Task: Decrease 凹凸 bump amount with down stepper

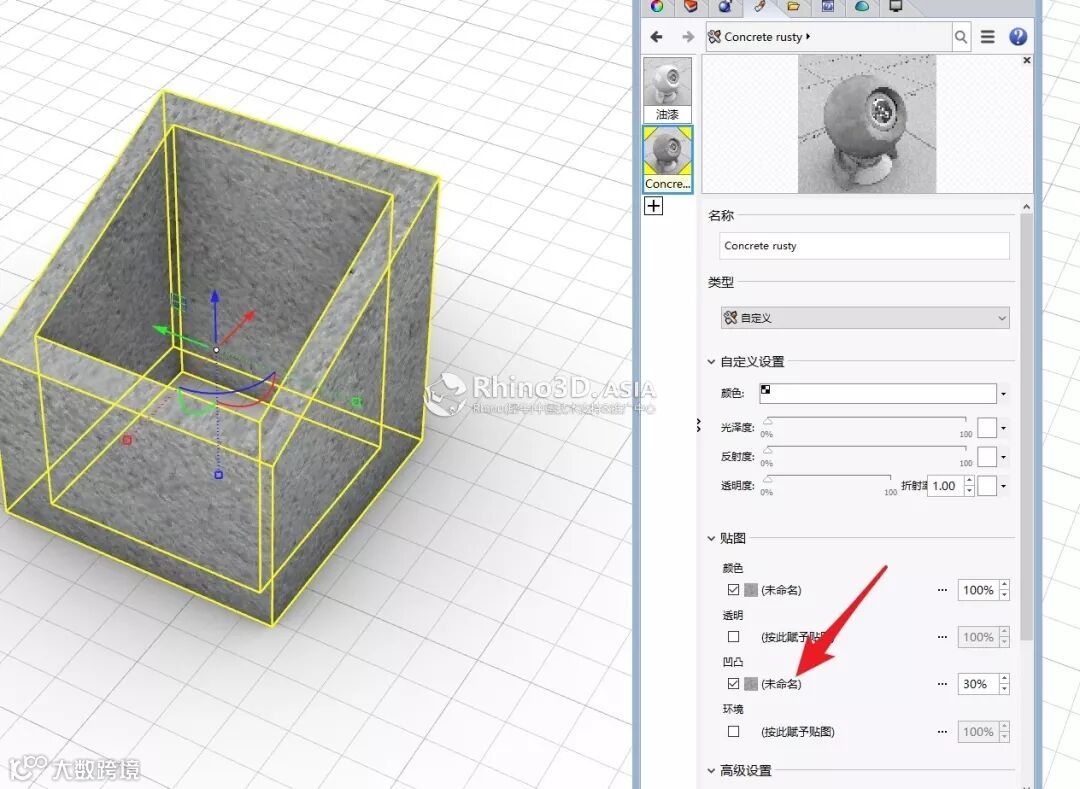Action: (x=1004, y=689)
